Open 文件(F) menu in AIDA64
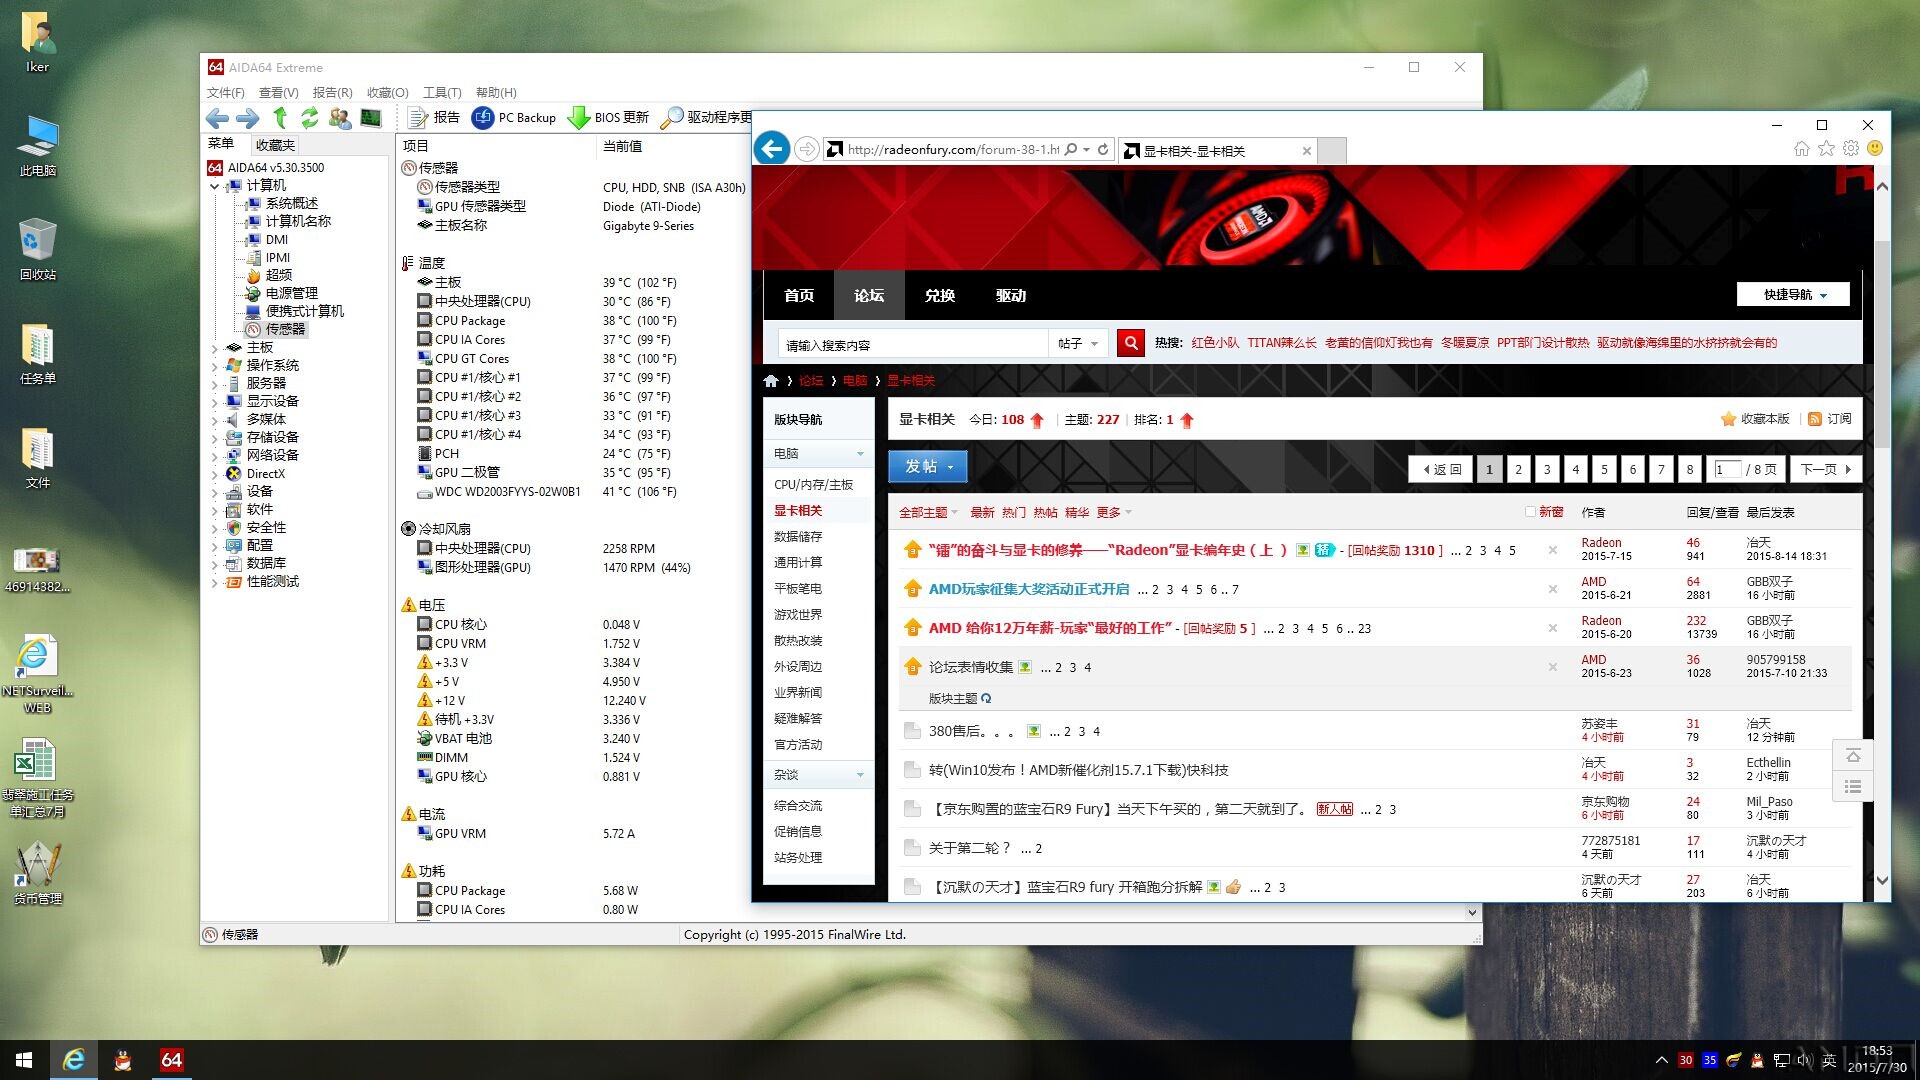1920x1080 pixels. point(226,92)
